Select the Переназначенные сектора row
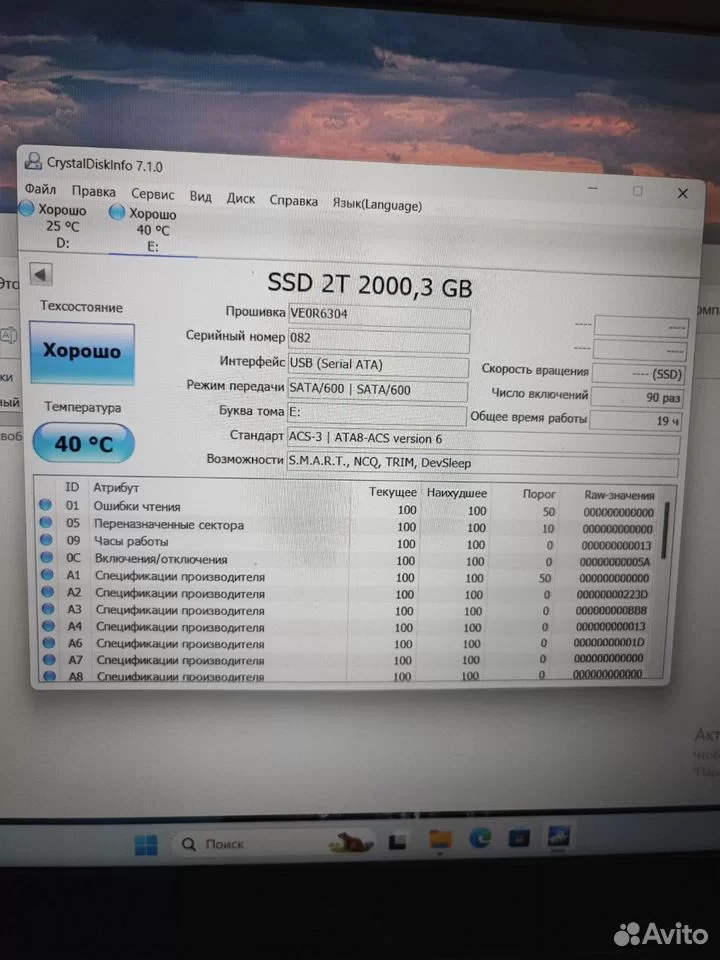 tap(349, 525)
